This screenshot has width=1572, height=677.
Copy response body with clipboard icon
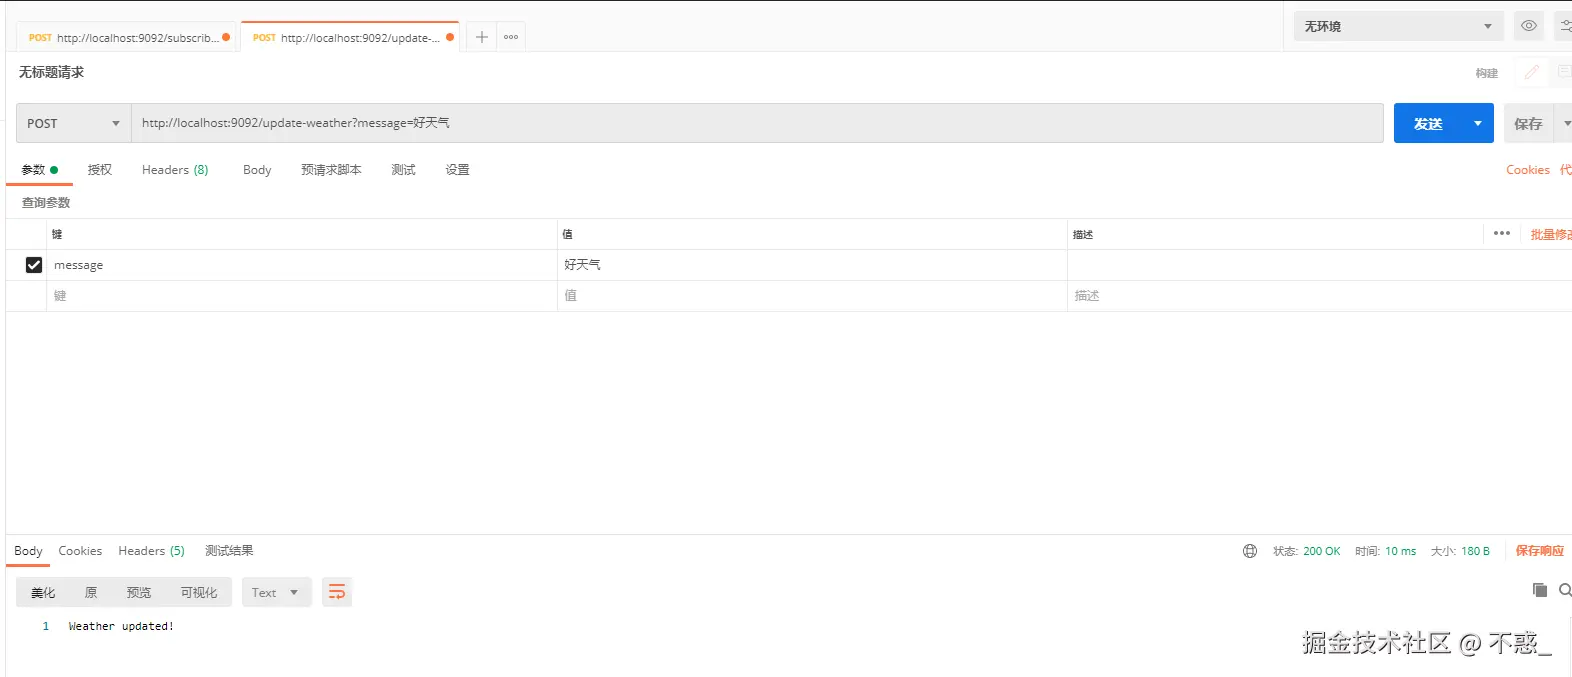coord(1539,590)
